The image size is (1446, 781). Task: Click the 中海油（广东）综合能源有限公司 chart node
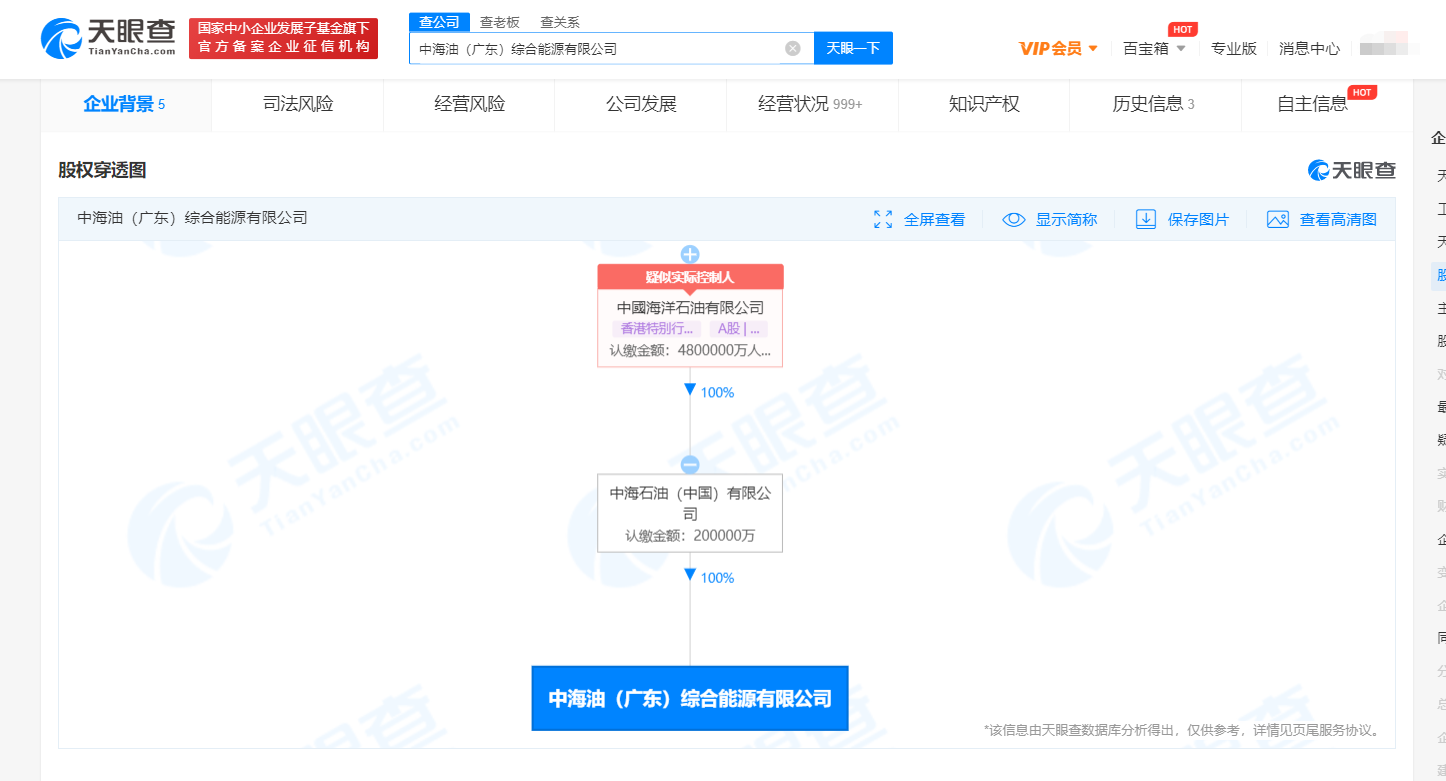click(x=689, y=698)
